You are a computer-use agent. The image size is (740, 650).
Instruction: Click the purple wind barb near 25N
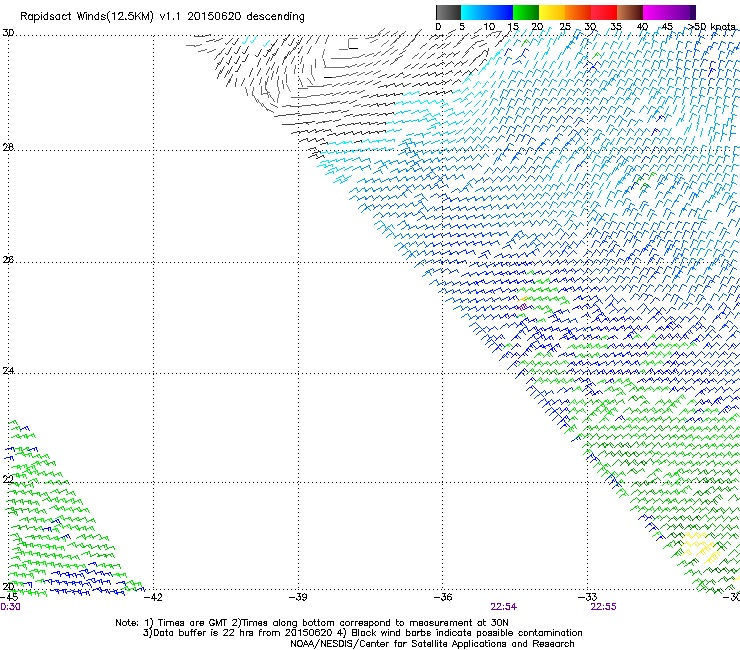point(522,307)
